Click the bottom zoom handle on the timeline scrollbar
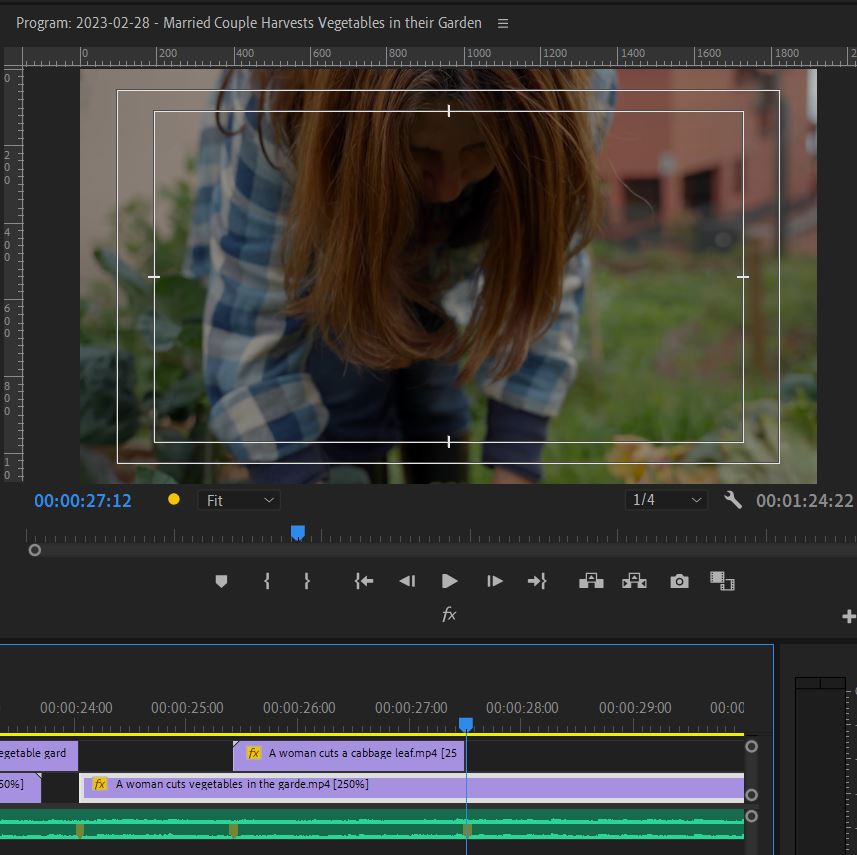Screen dimensions: 857x855 [752, 816]
